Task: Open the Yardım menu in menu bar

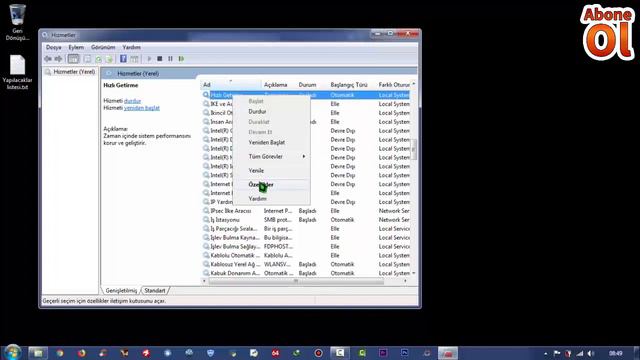Action: coord(131,47)
